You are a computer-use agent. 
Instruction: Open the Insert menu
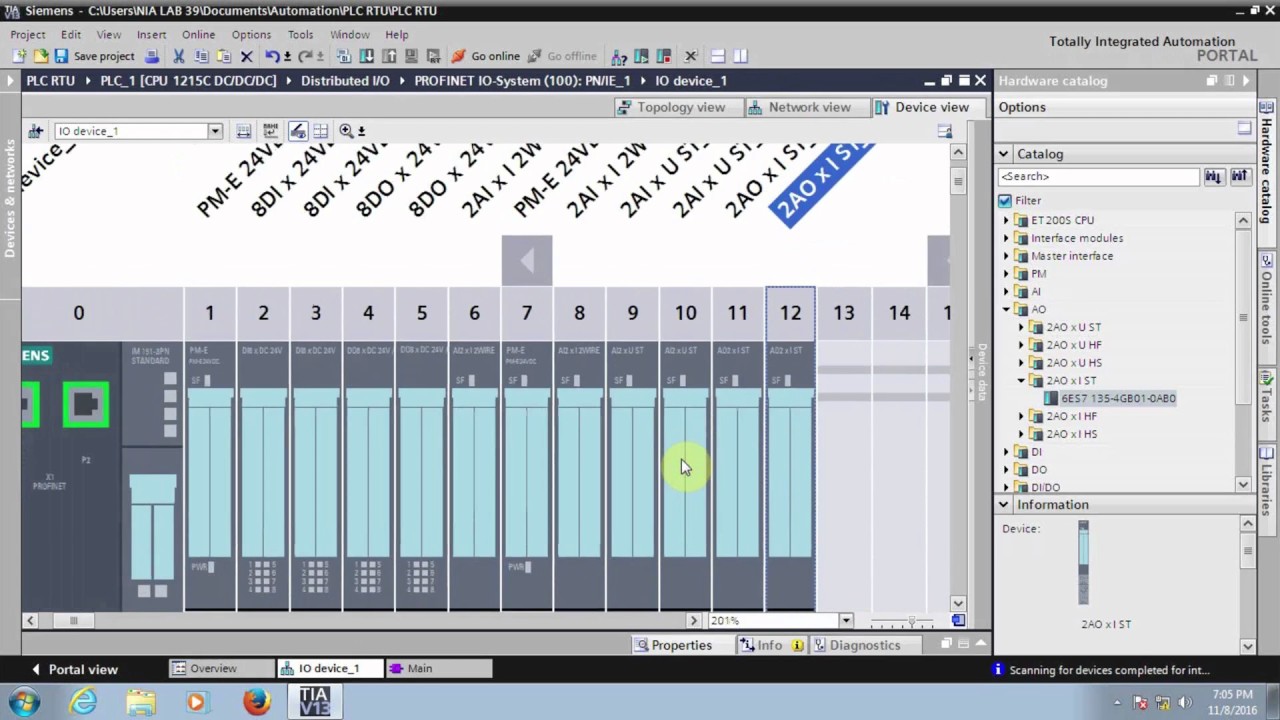(x=151, y=34)
